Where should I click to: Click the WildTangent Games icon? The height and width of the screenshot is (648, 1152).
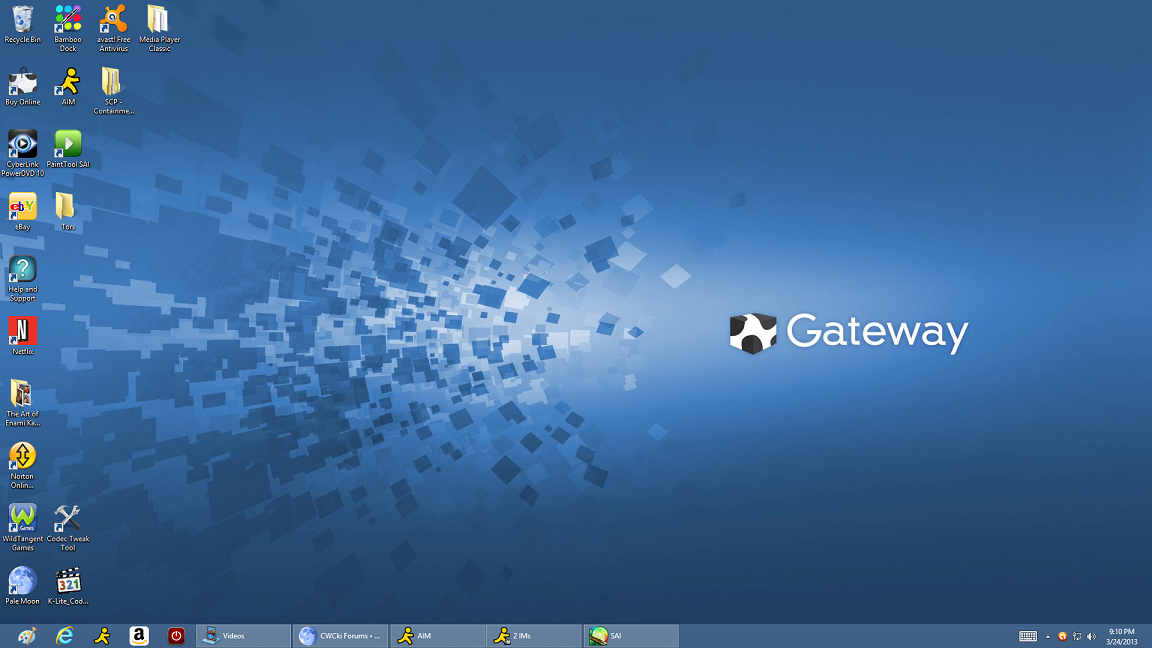23,528
